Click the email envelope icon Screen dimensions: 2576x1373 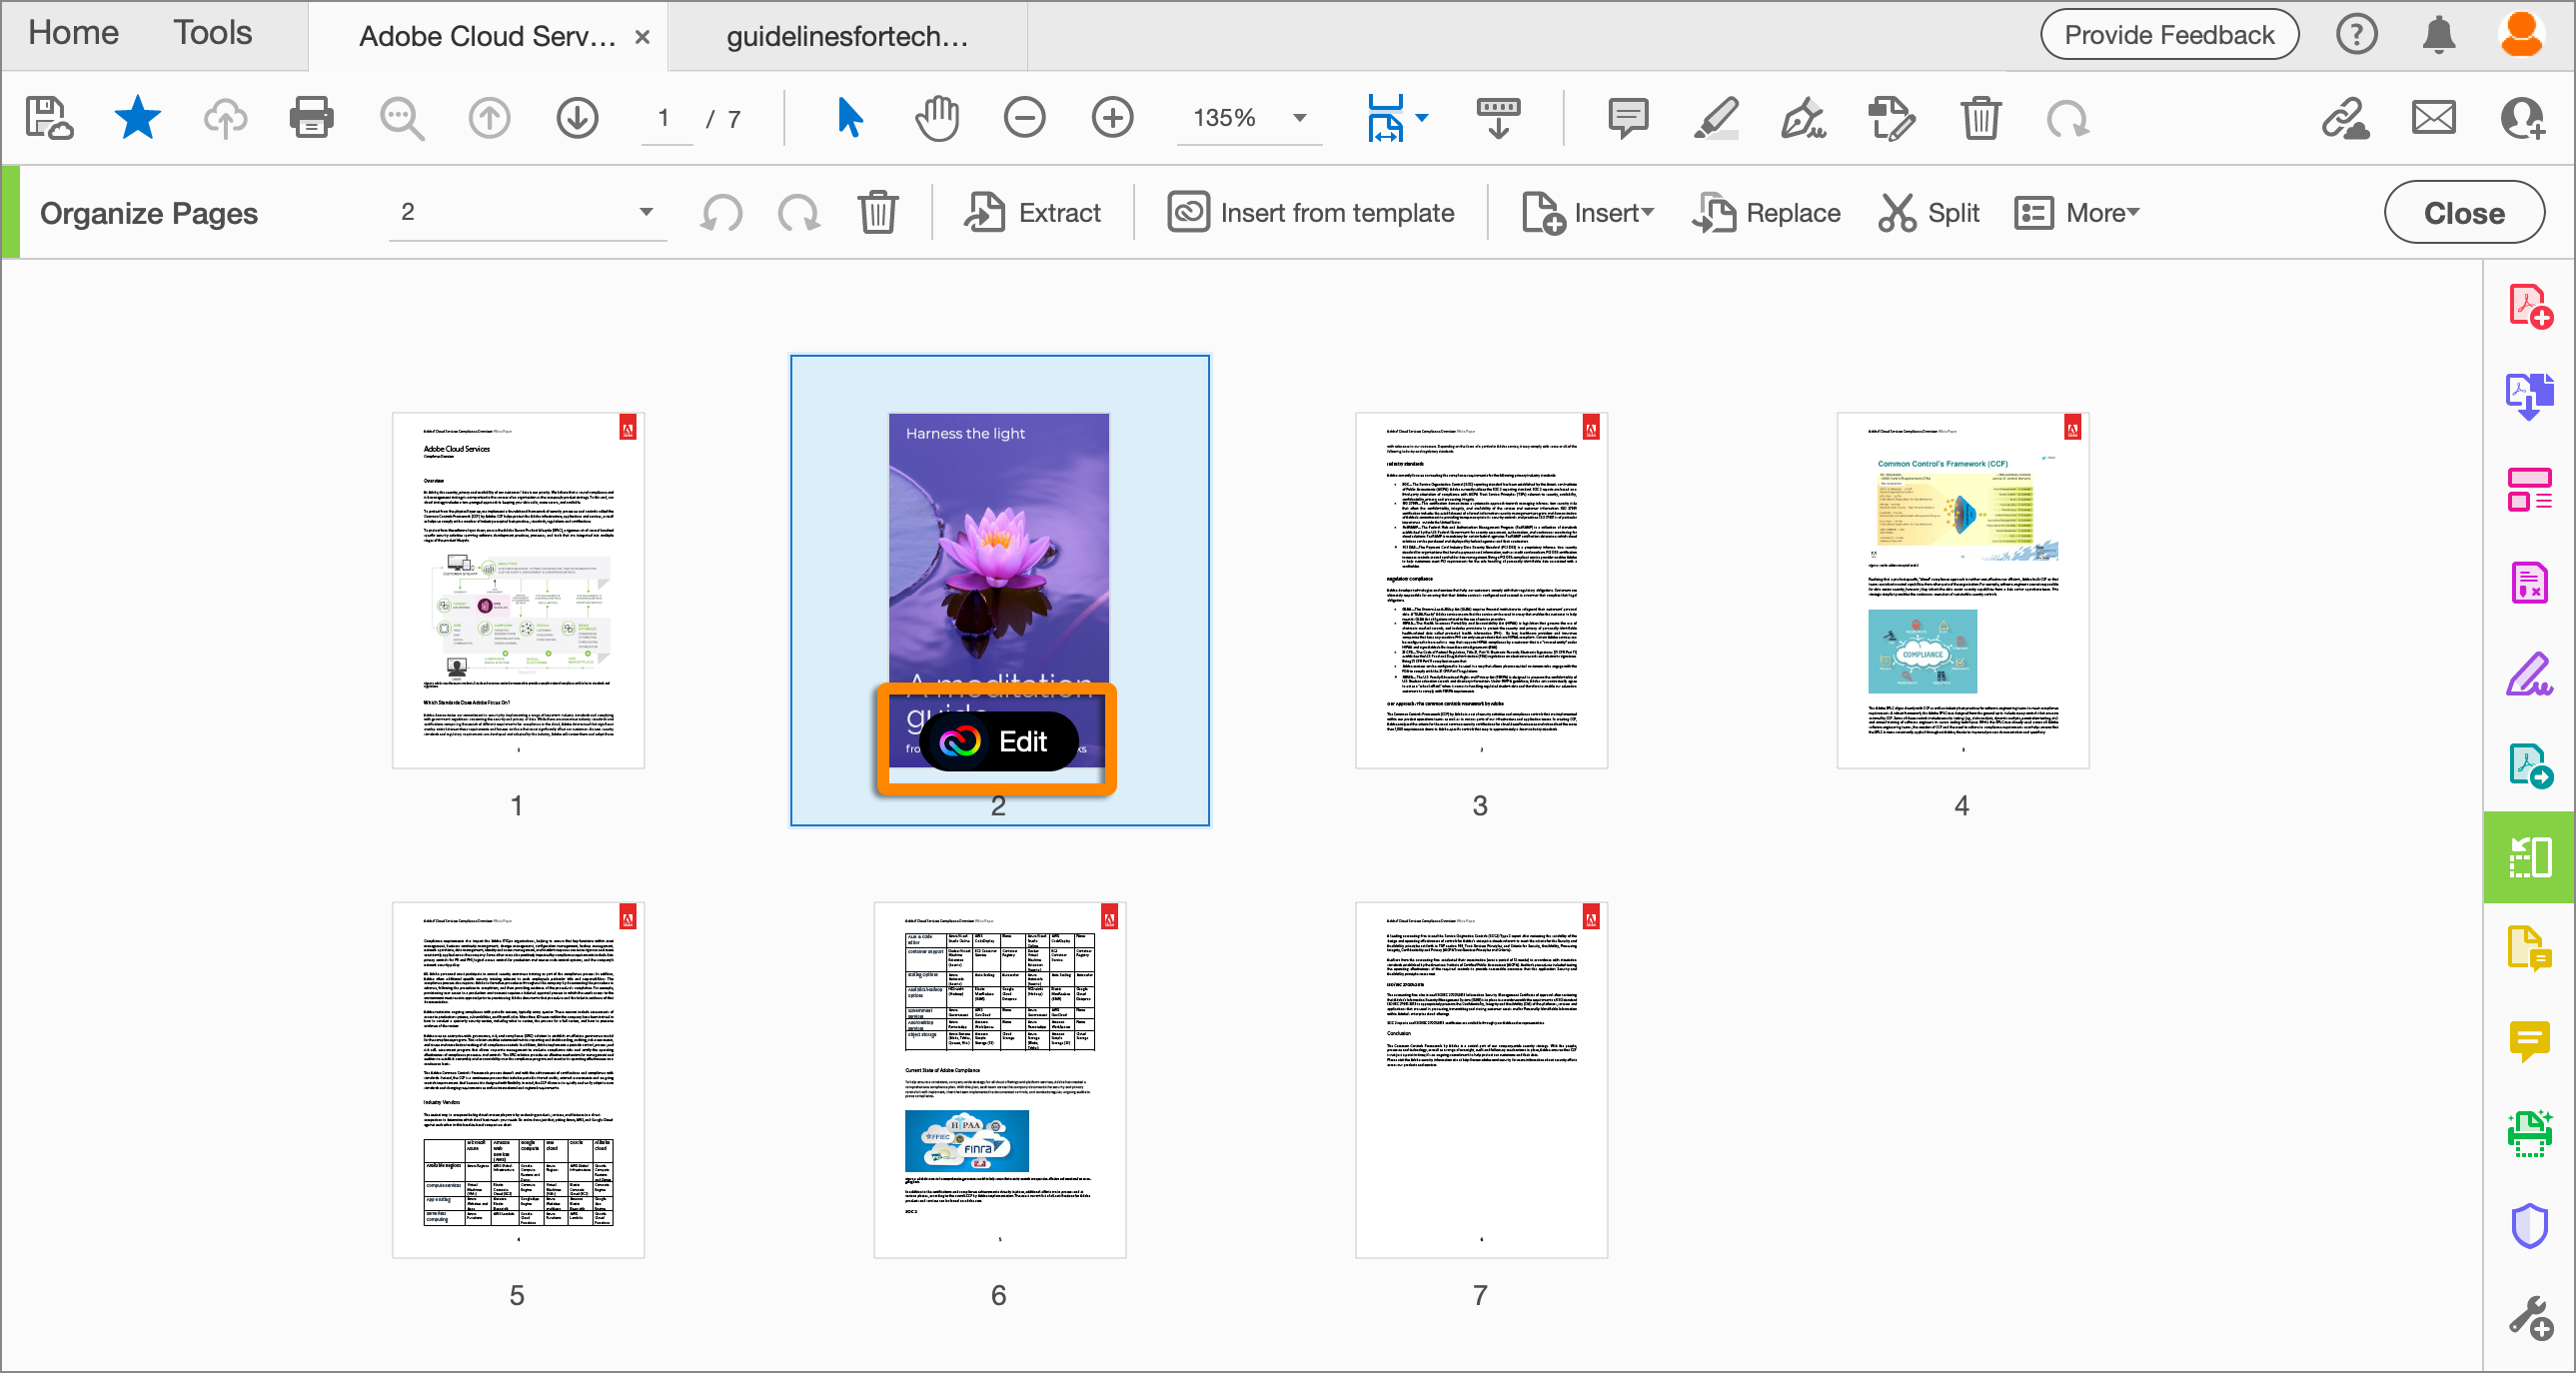(x=2433, y=118)
